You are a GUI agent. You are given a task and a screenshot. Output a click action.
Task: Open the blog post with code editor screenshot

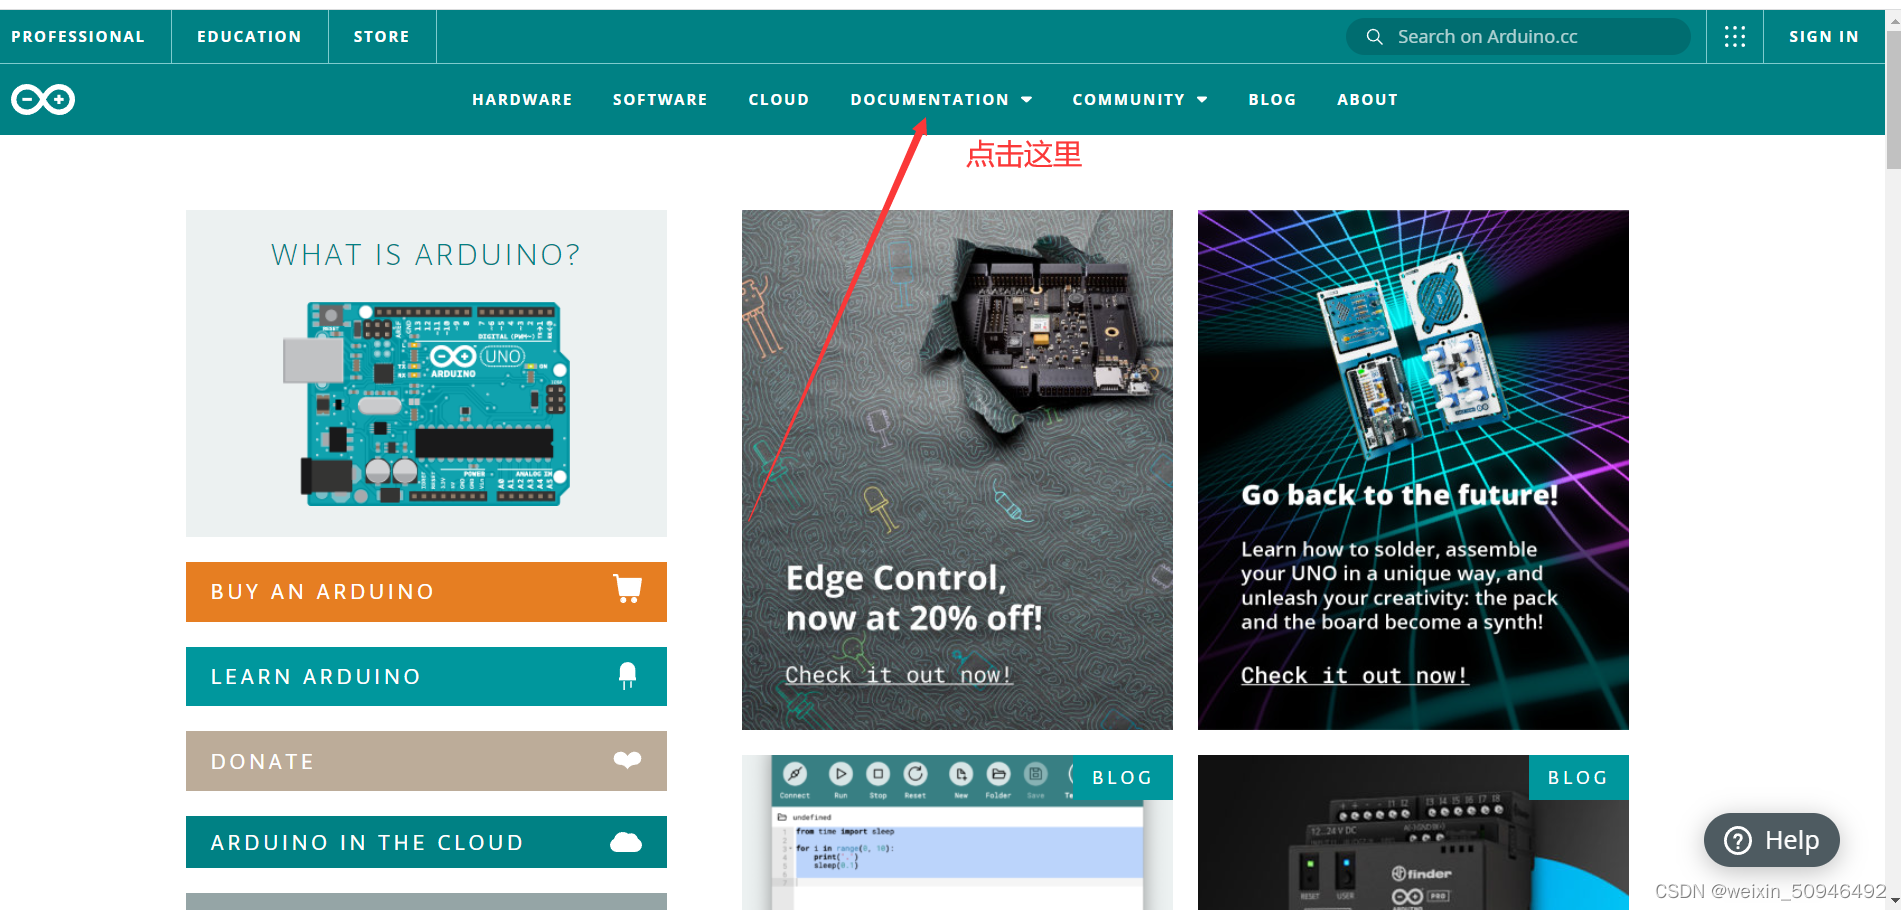click(957, 832)
